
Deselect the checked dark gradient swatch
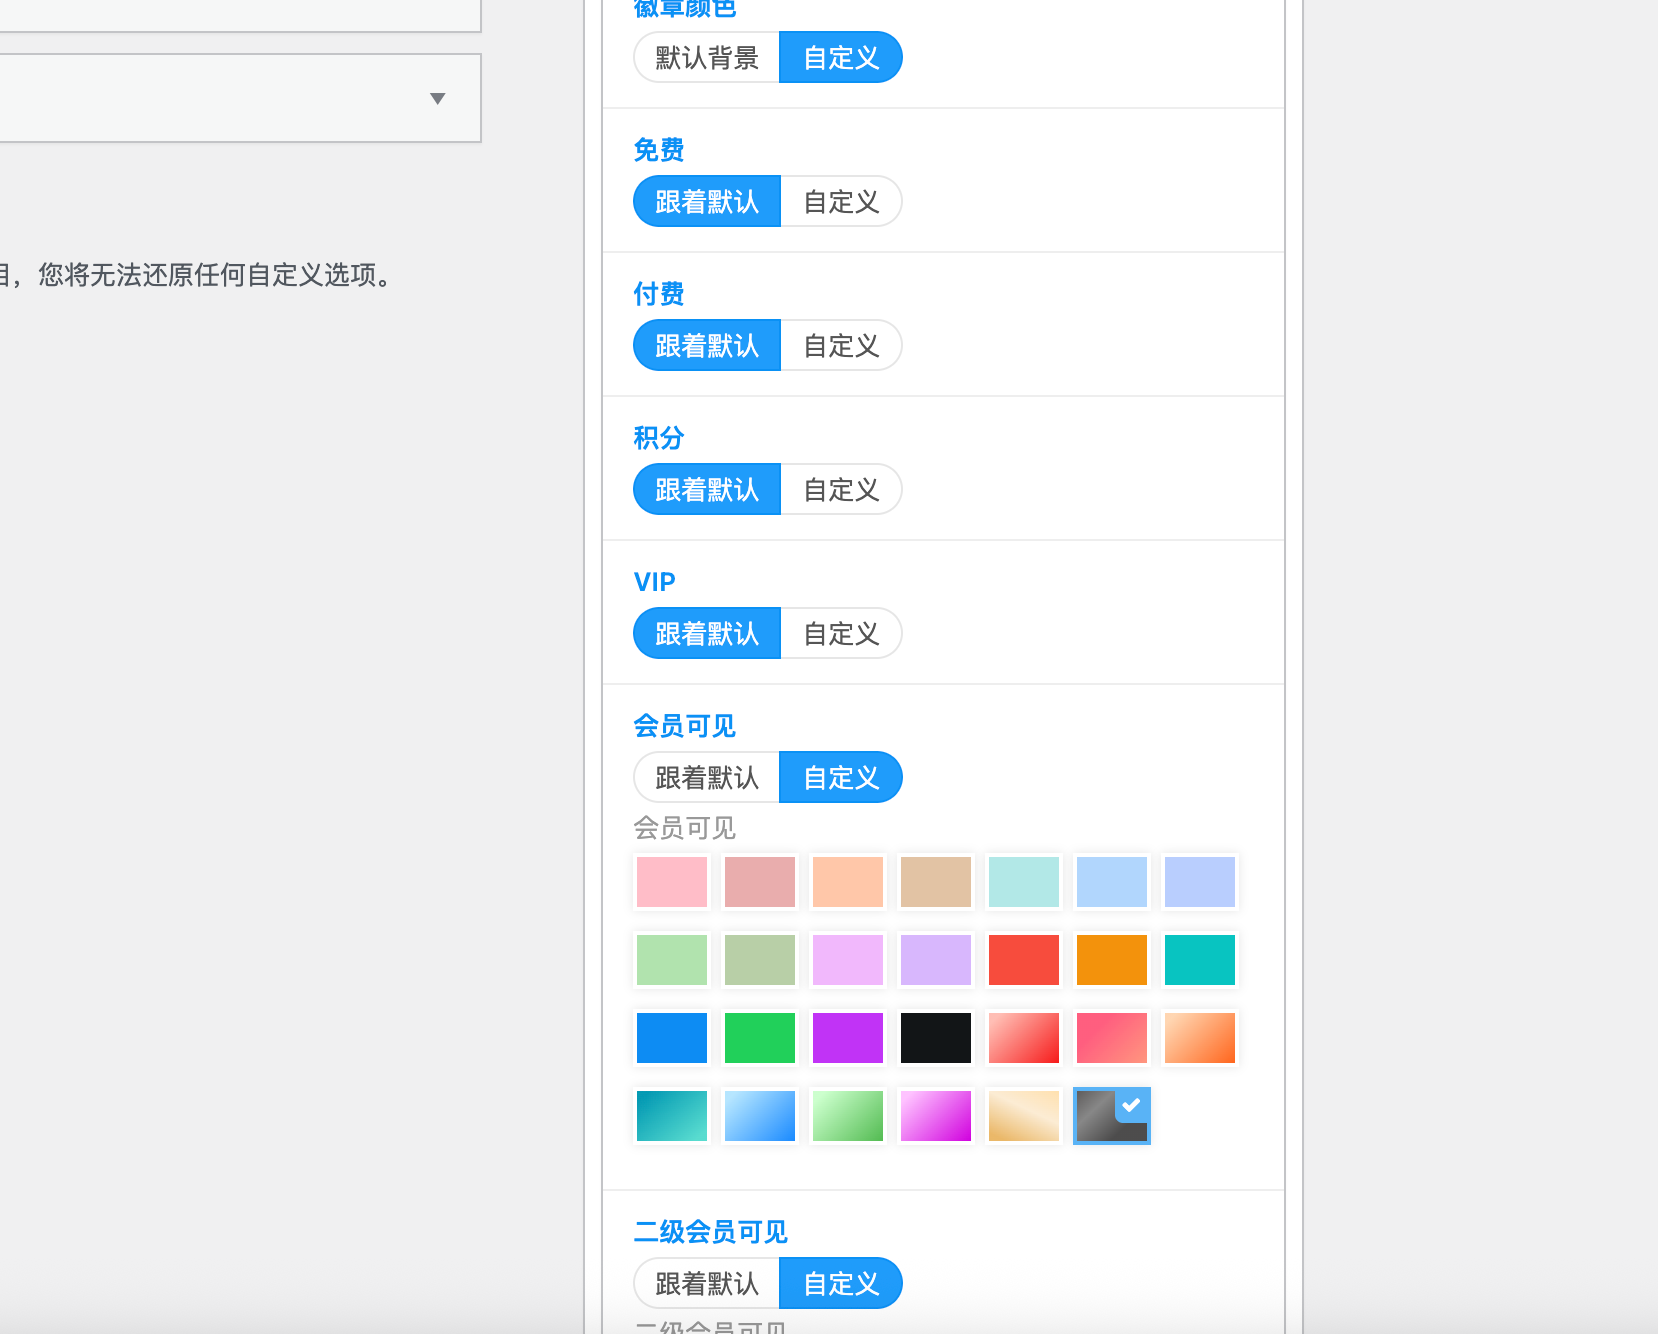pos(1111,1115)
